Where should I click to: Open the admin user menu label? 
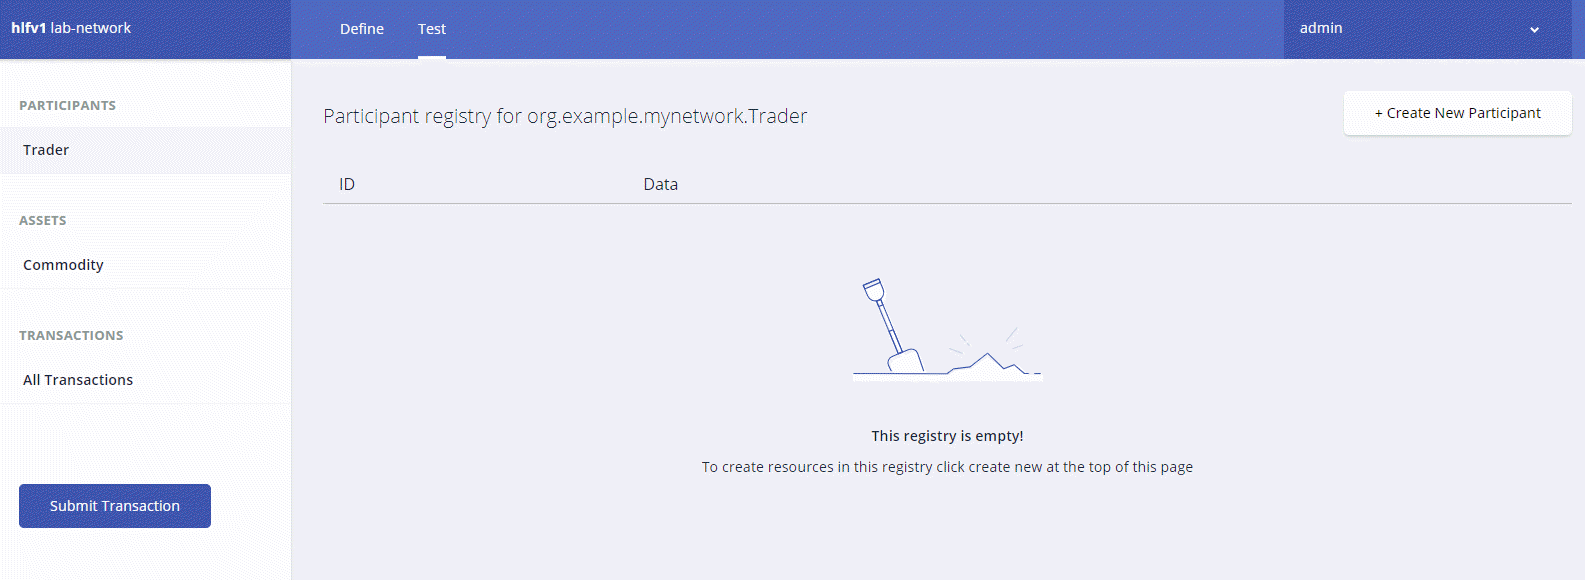coord(1321,28)
